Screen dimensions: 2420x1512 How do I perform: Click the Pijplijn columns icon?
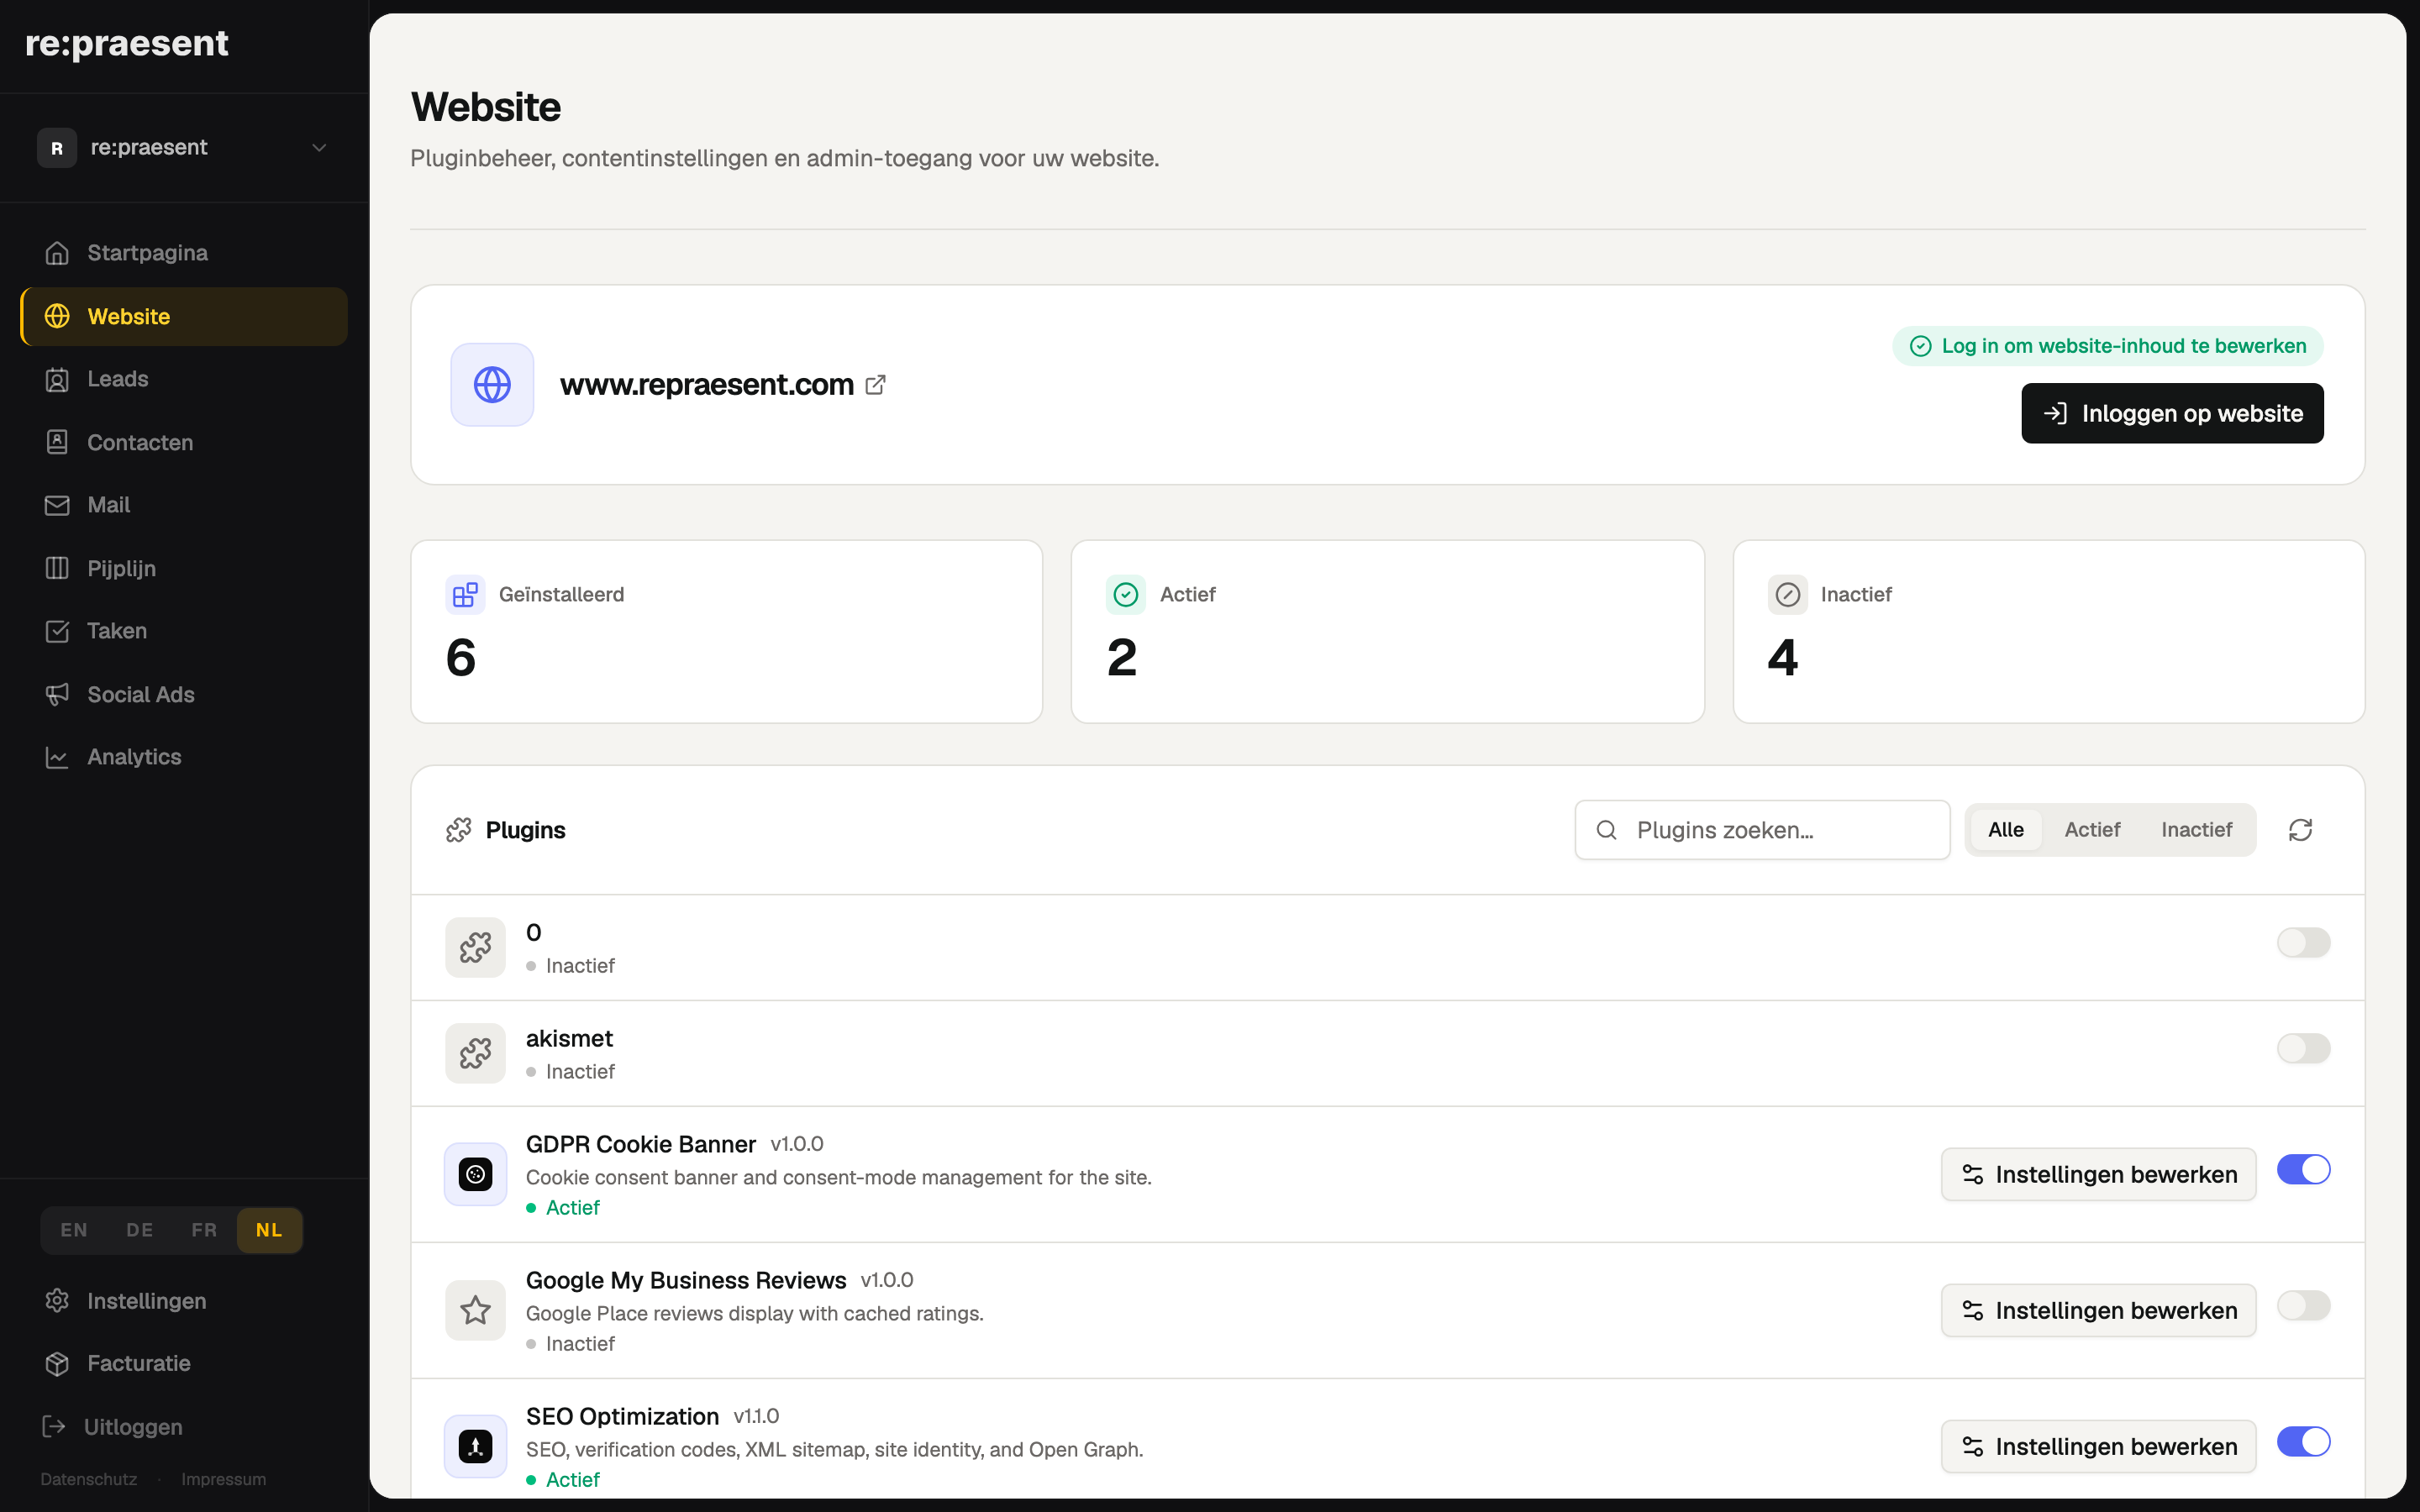point(57,568)
